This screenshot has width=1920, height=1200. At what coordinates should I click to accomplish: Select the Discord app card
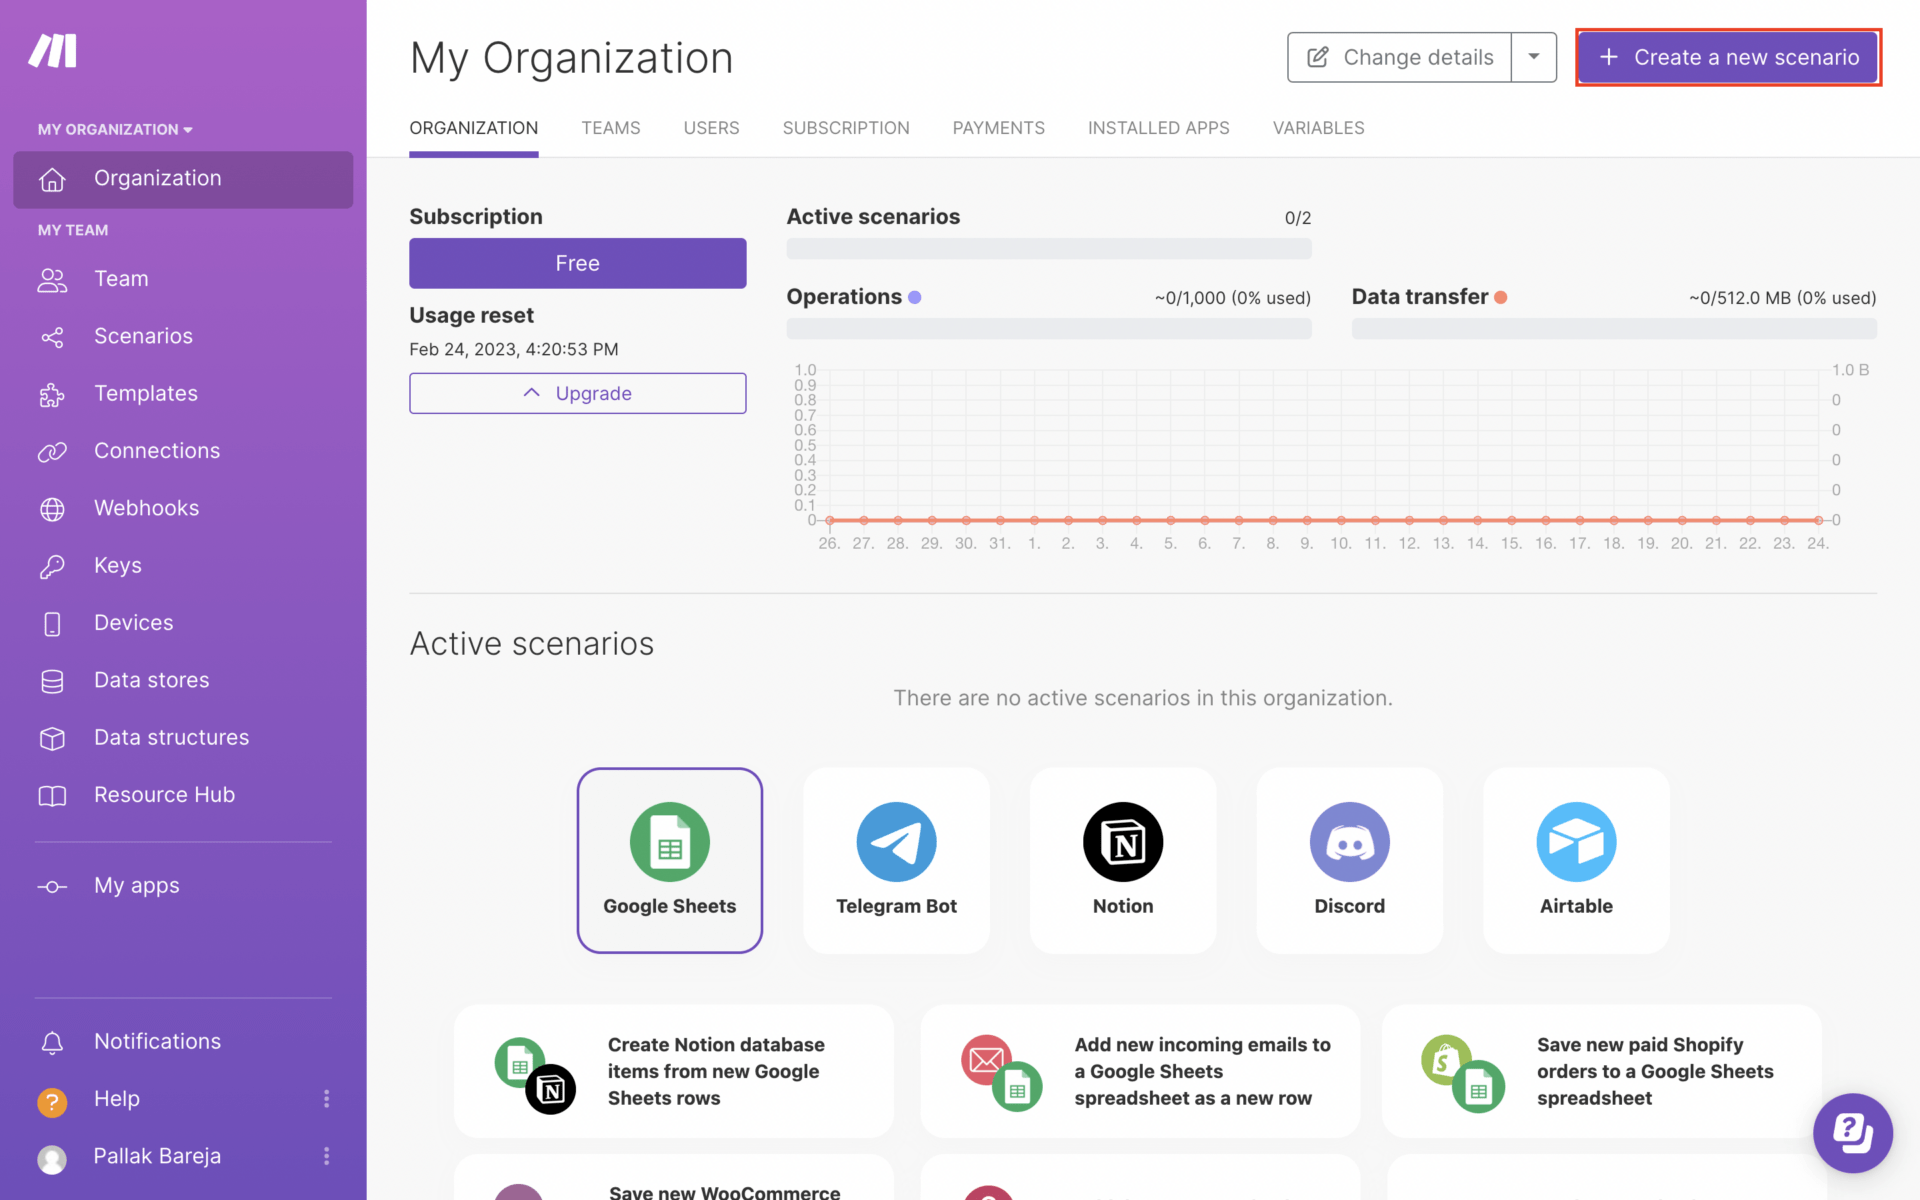[1349, 860]
